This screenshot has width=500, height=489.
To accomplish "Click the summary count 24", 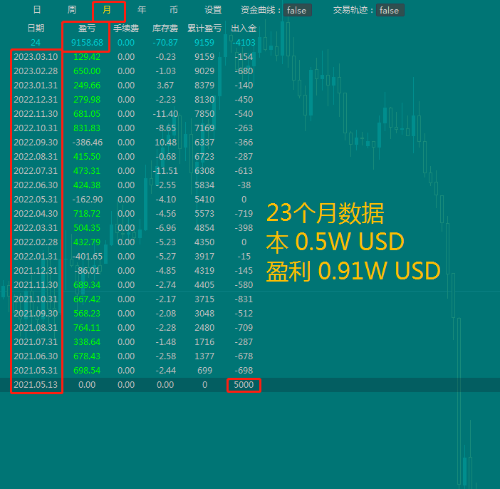I will pyautogui.click(x=36, y=43).
